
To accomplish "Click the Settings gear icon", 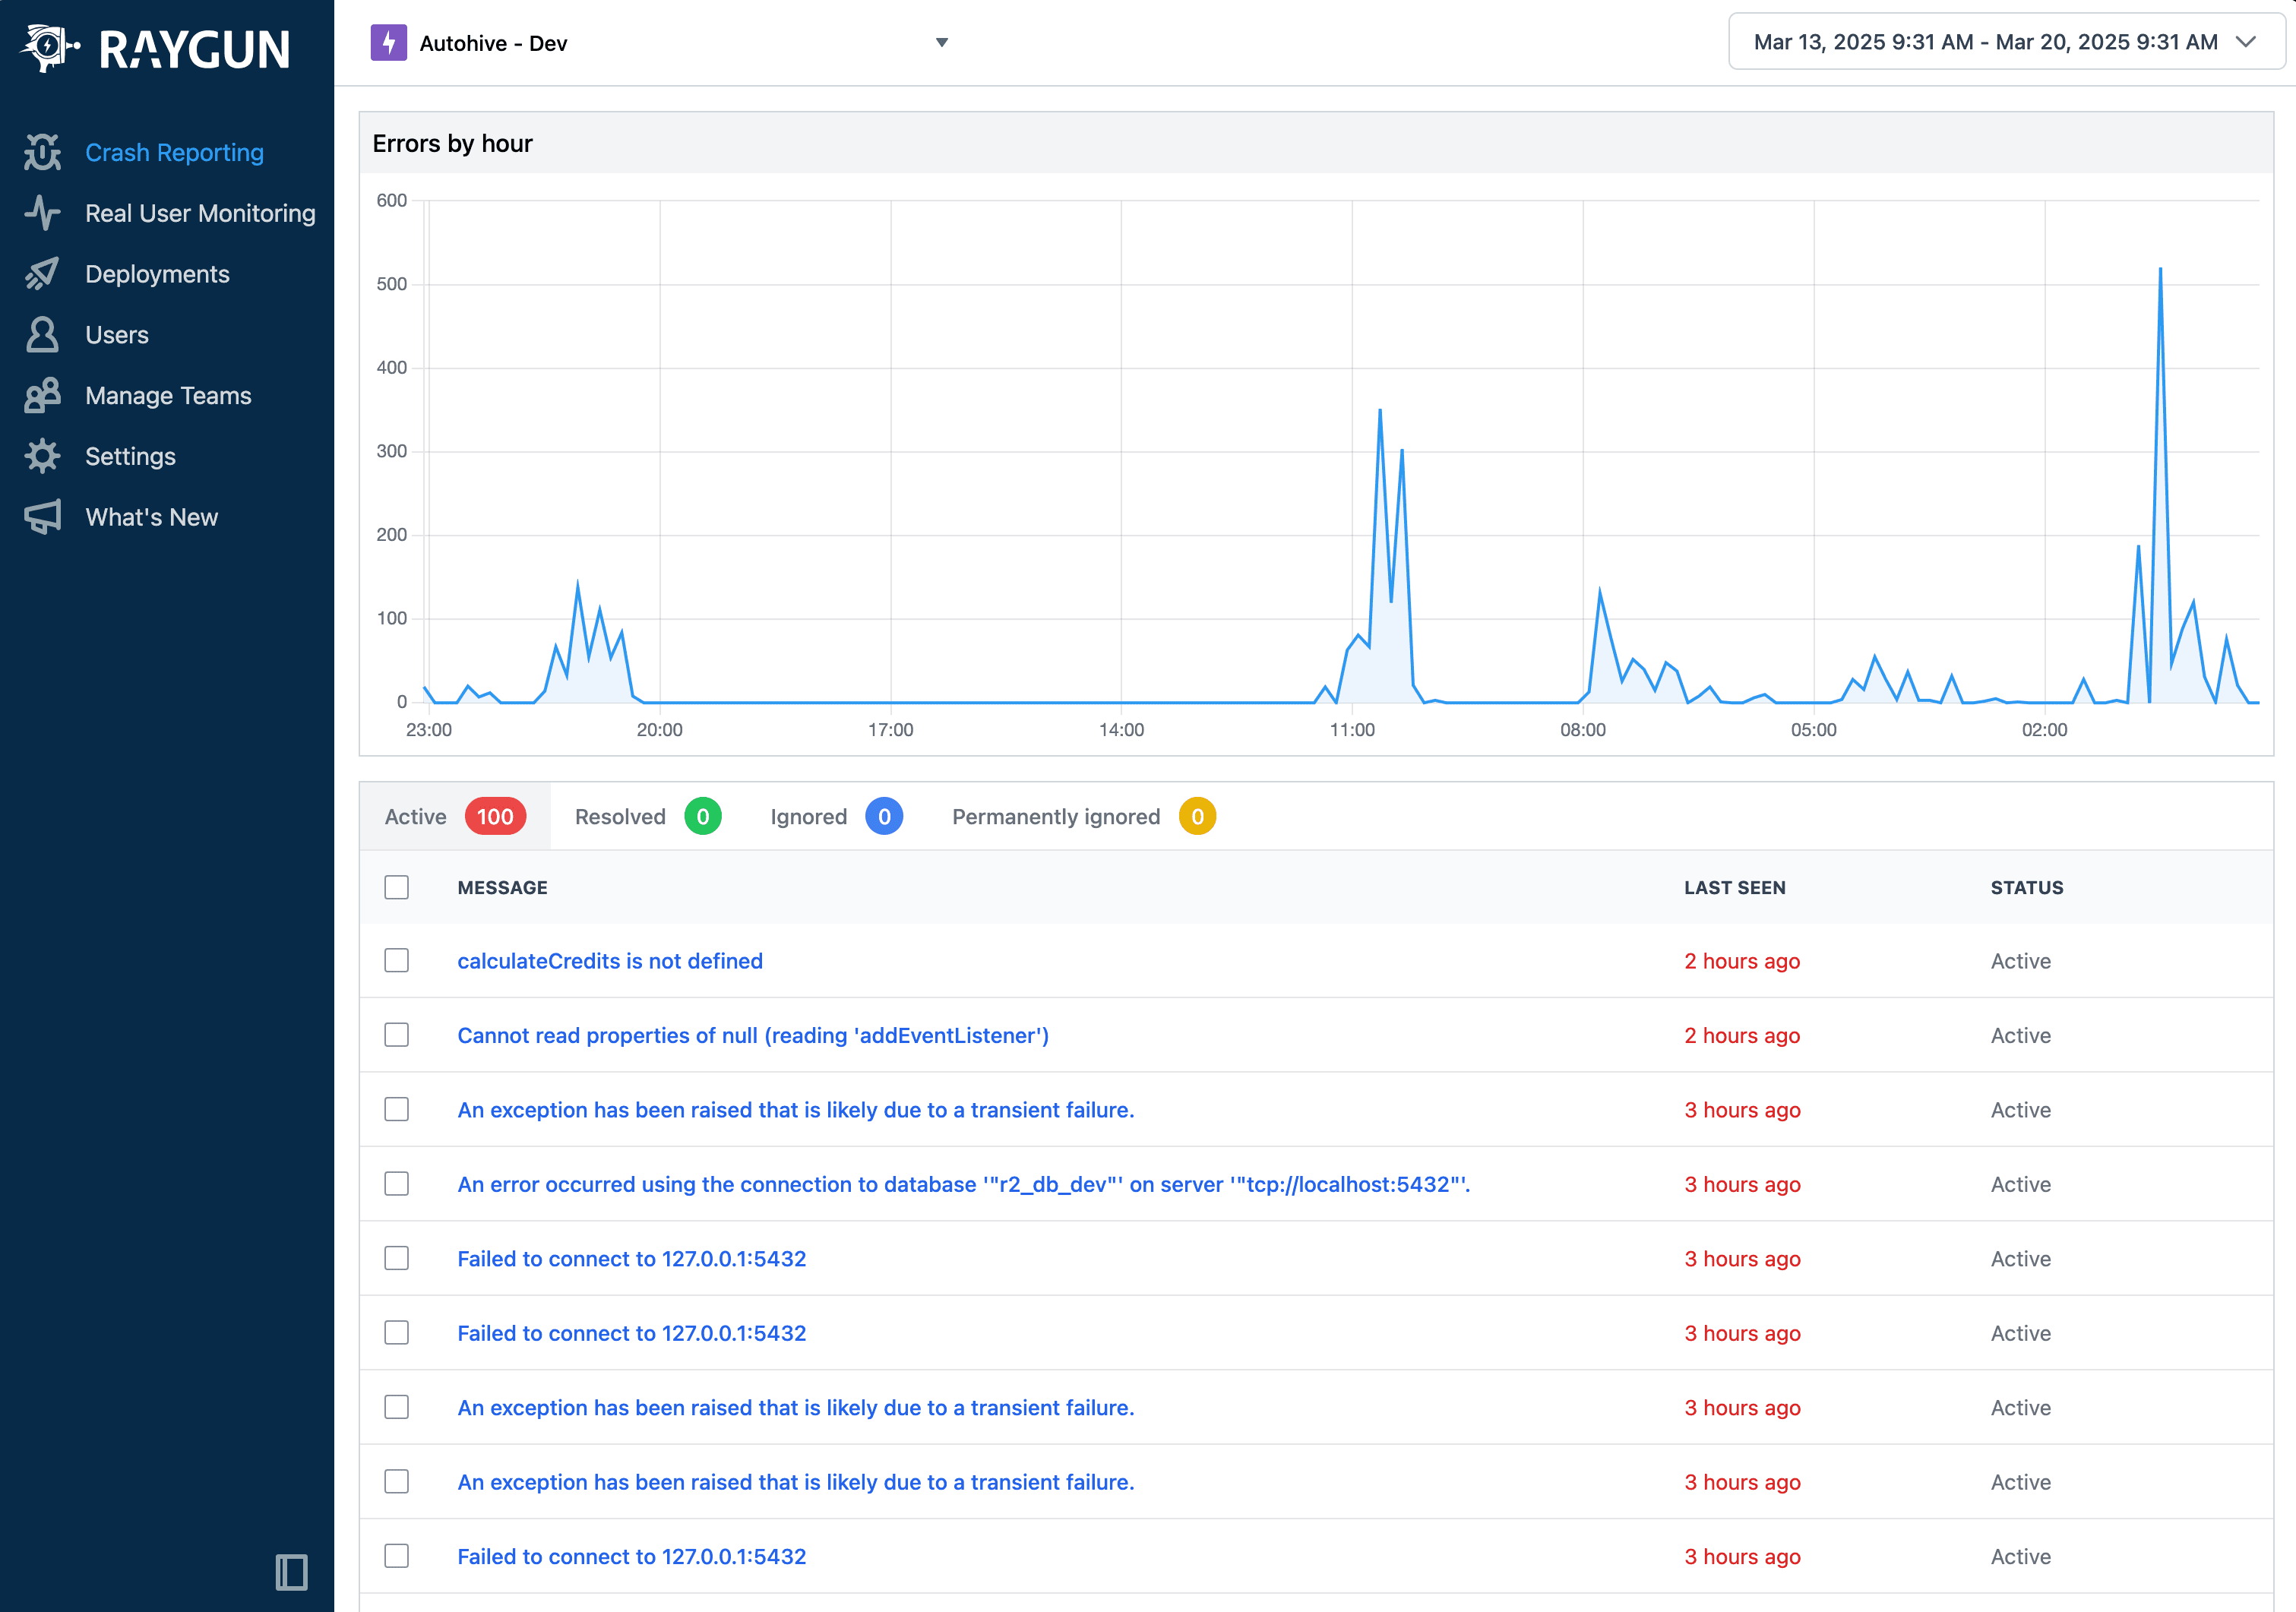I will coord(43,456).
